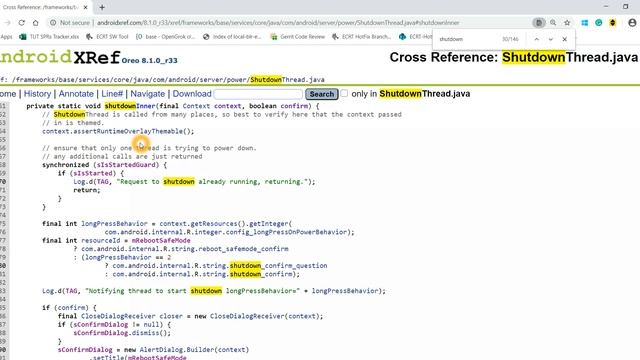Click reboot_safemode_confirm symbol
Image resolution: width=640 pixels, height=360 pixels.
[243, 249]
